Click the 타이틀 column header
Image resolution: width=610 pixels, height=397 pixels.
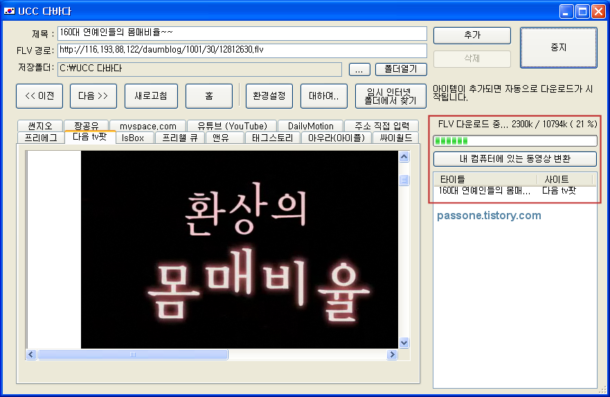485,179
